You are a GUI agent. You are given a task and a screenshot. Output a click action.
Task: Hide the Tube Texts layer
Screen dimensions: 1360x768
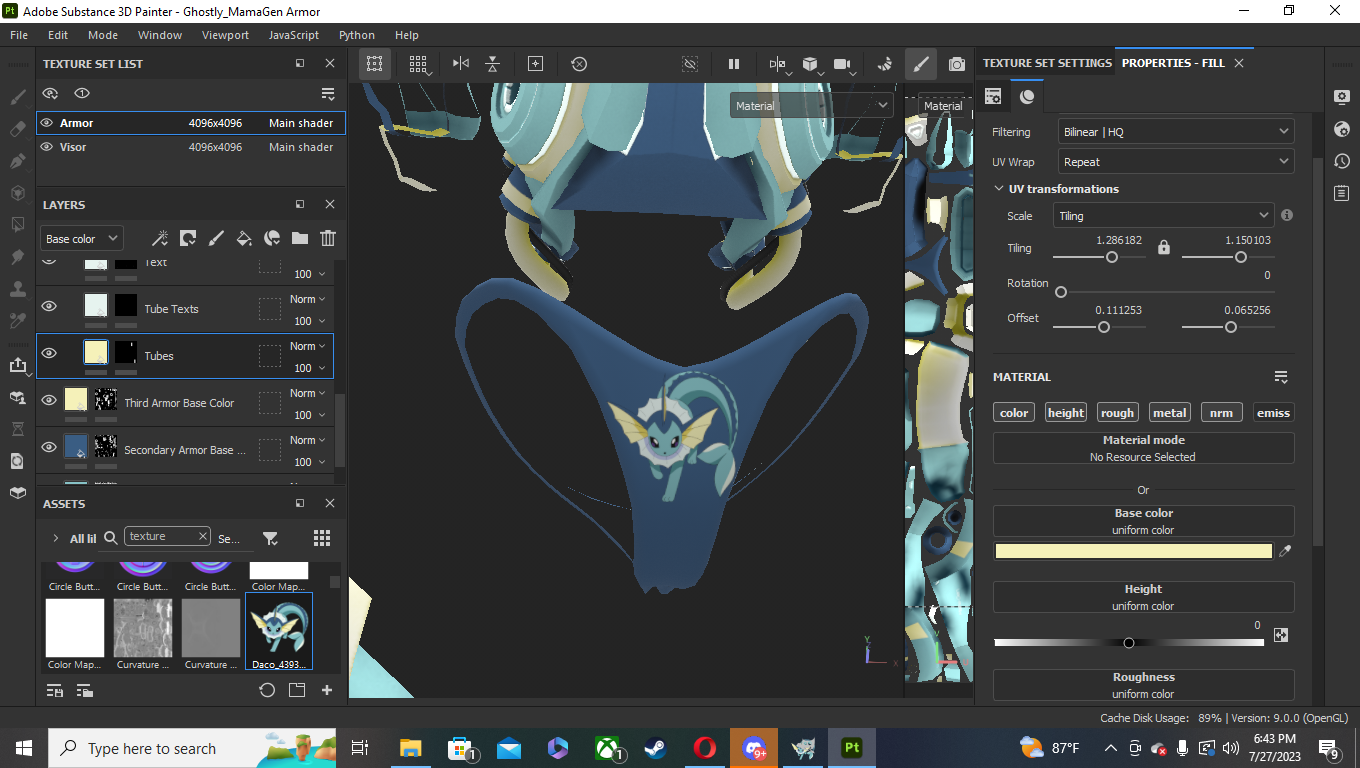[x=49, y=306]
